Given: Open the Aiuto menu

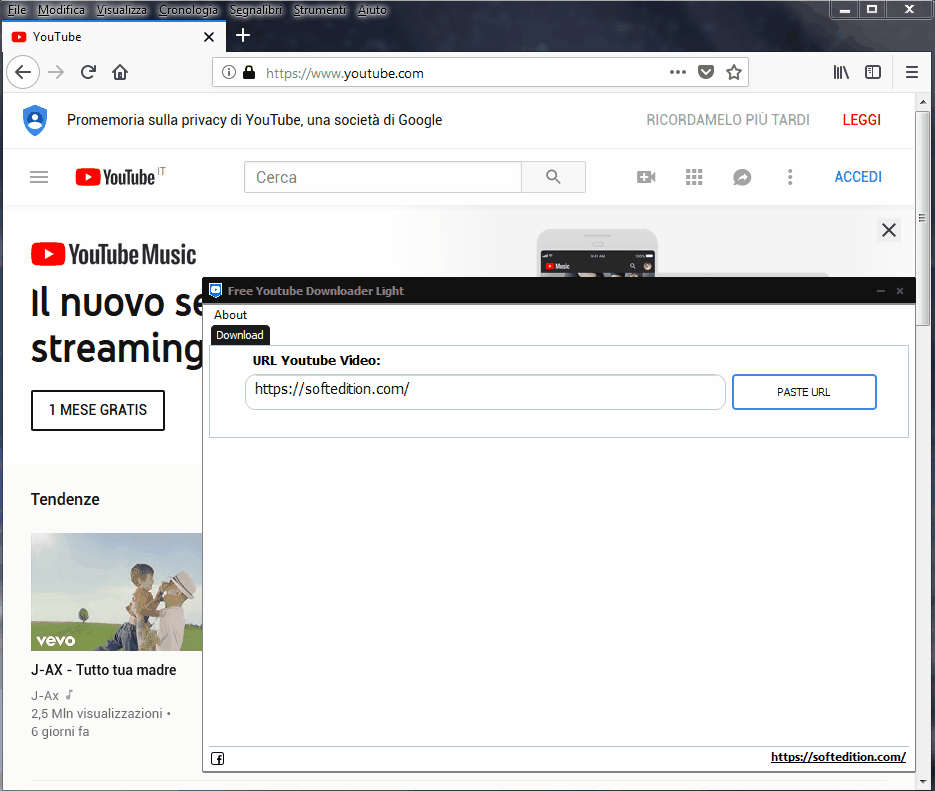Looking at the screenshot, I should tap(372, 10).
